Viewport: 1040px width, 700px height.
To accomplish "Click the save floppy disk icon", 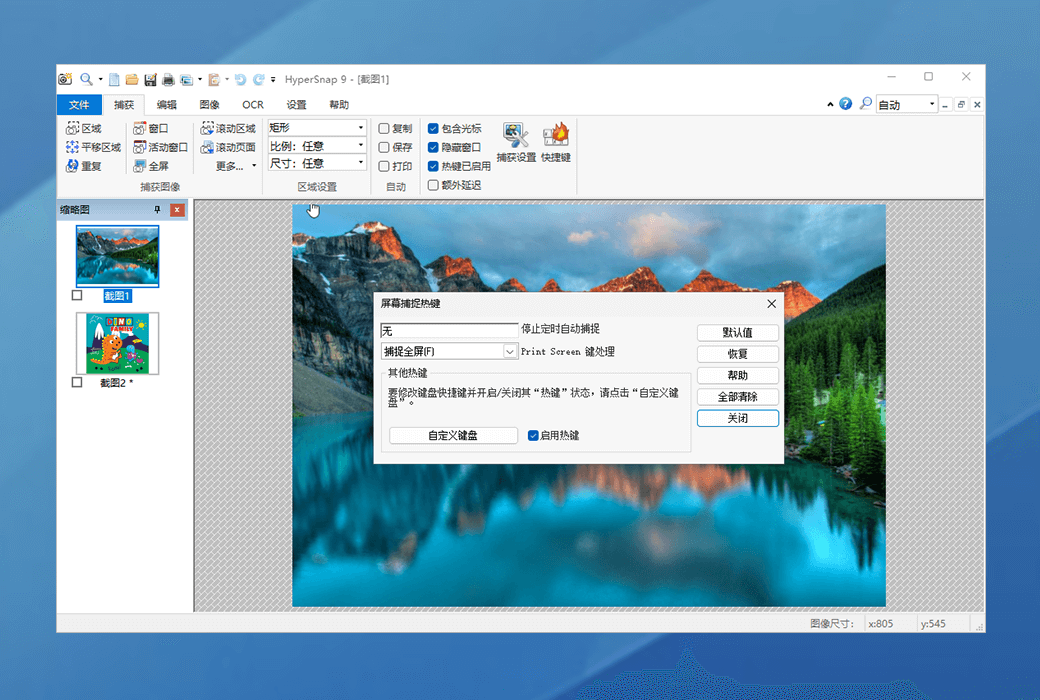I will pos(150,79).
